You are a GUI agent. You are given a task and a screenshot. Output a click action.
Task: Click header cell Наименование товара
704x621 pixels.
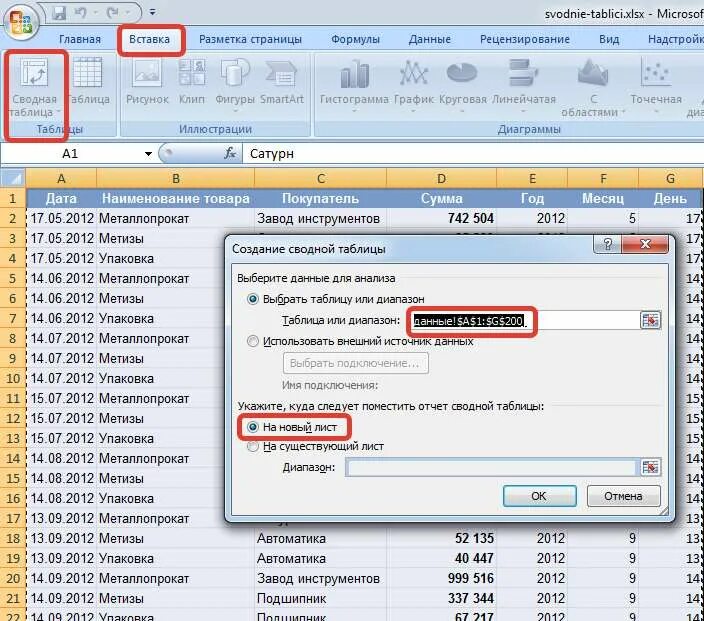(x=176, y=198)
